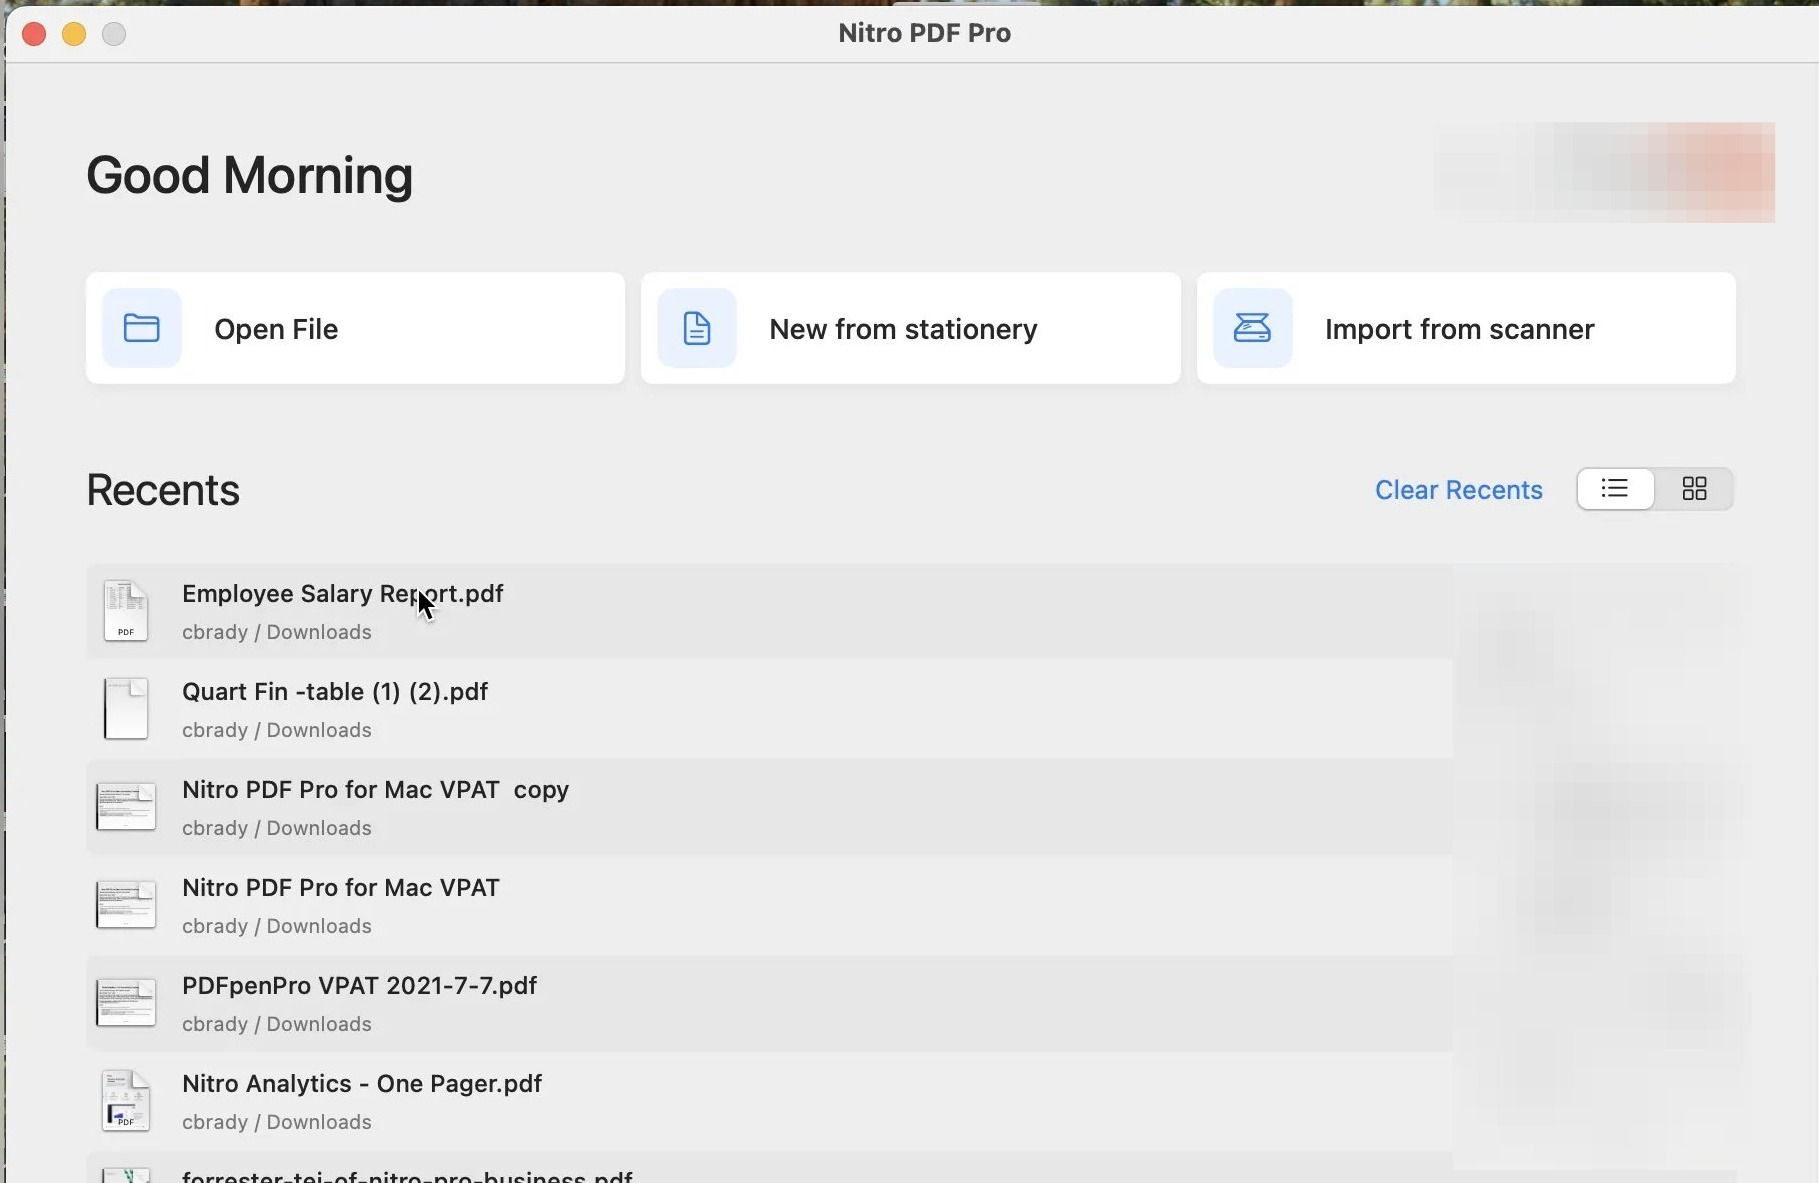Click path under Nitro Analytics - One Pager.pdf
The image size is (1819, 1183).
coord(277,1122)
